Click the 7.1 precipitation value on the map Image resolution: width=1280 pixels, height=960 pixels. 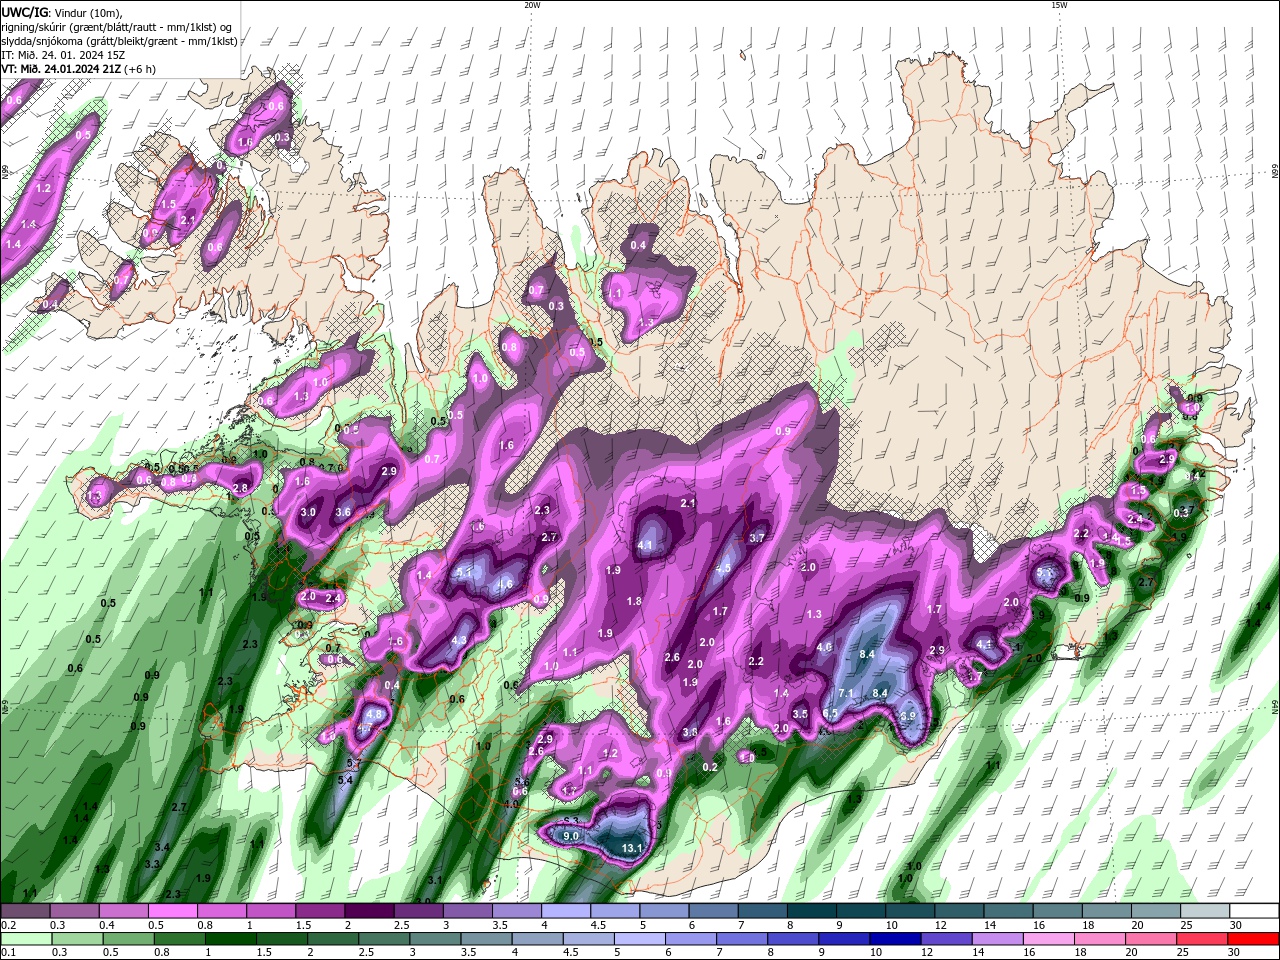coord(845,693)
